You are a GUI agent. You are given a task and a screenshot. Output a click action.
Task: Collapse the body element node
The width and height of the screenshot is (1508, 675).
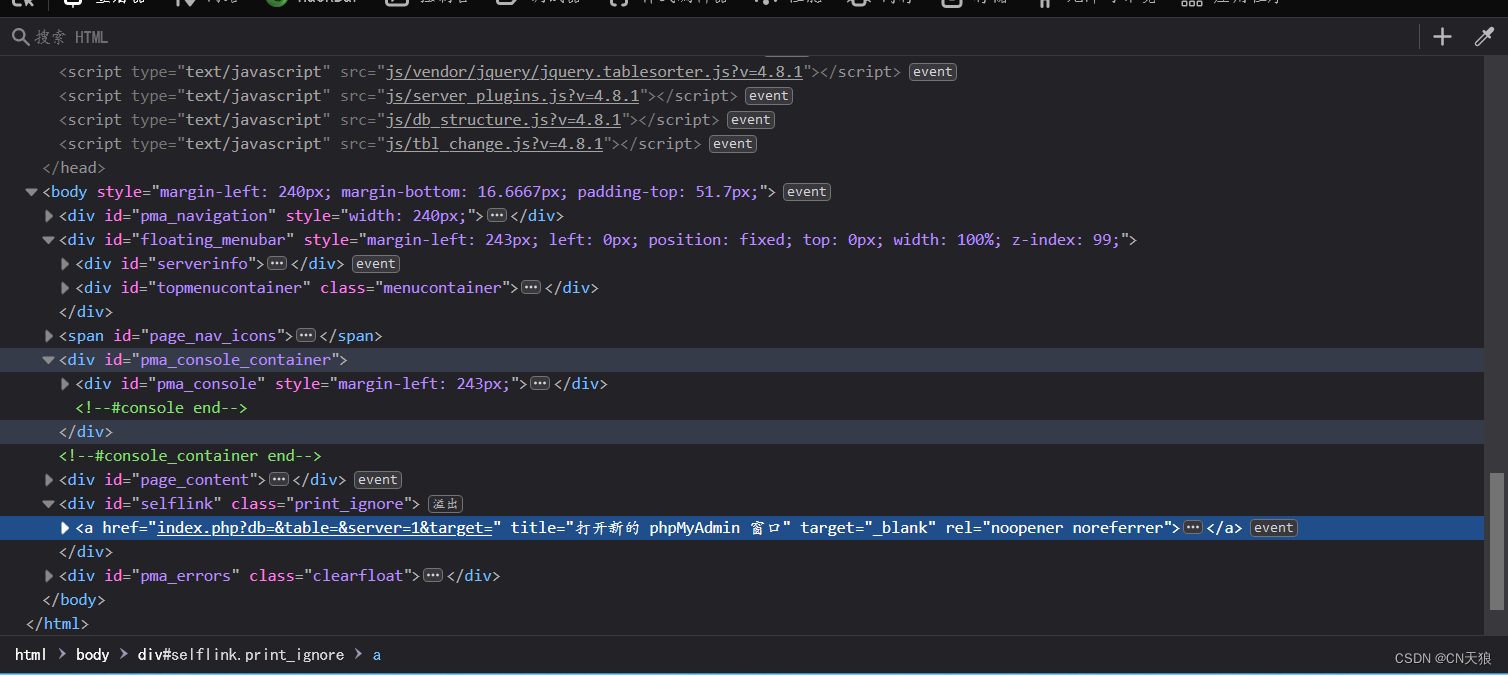(x=32, y=192)
